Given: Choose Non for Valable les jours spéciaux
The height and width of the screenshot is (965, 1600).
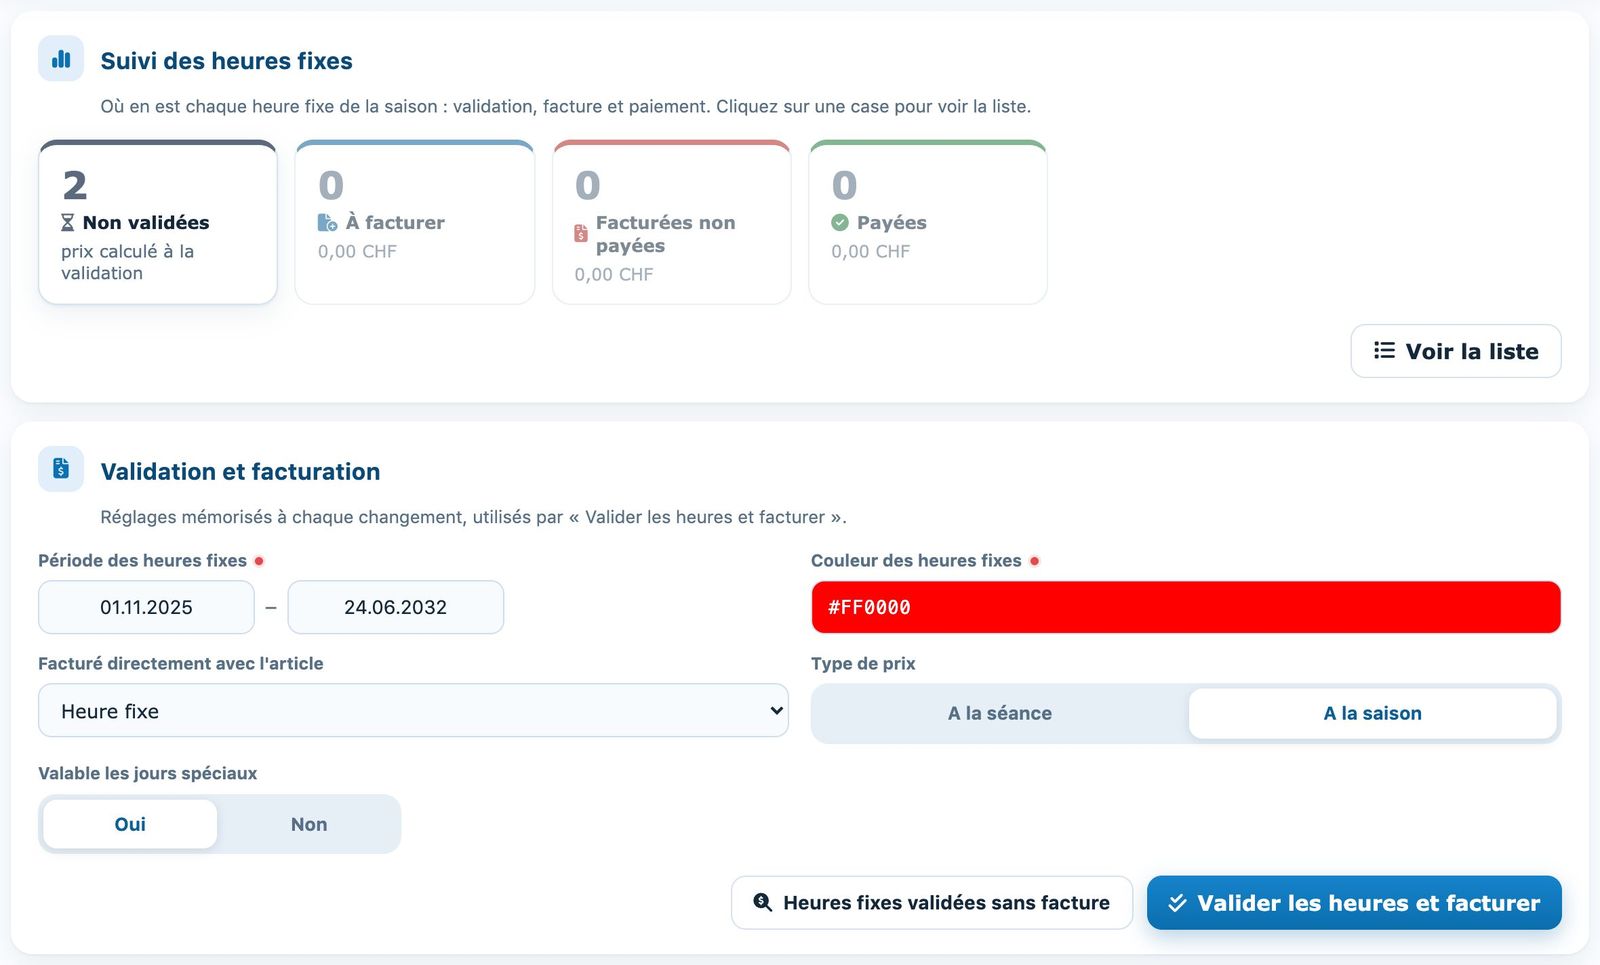Looking at the screenshot, I should coord(309,824).
